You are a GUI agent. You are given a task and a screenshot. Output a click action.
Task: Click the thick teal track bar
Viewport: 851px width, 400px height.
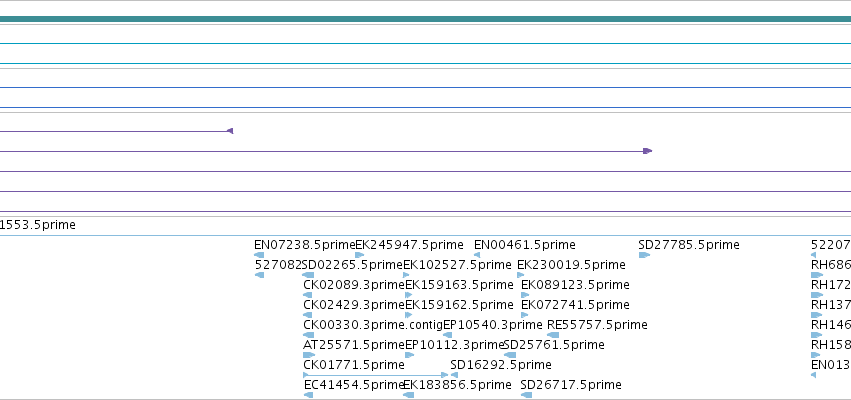coord(426,20)
